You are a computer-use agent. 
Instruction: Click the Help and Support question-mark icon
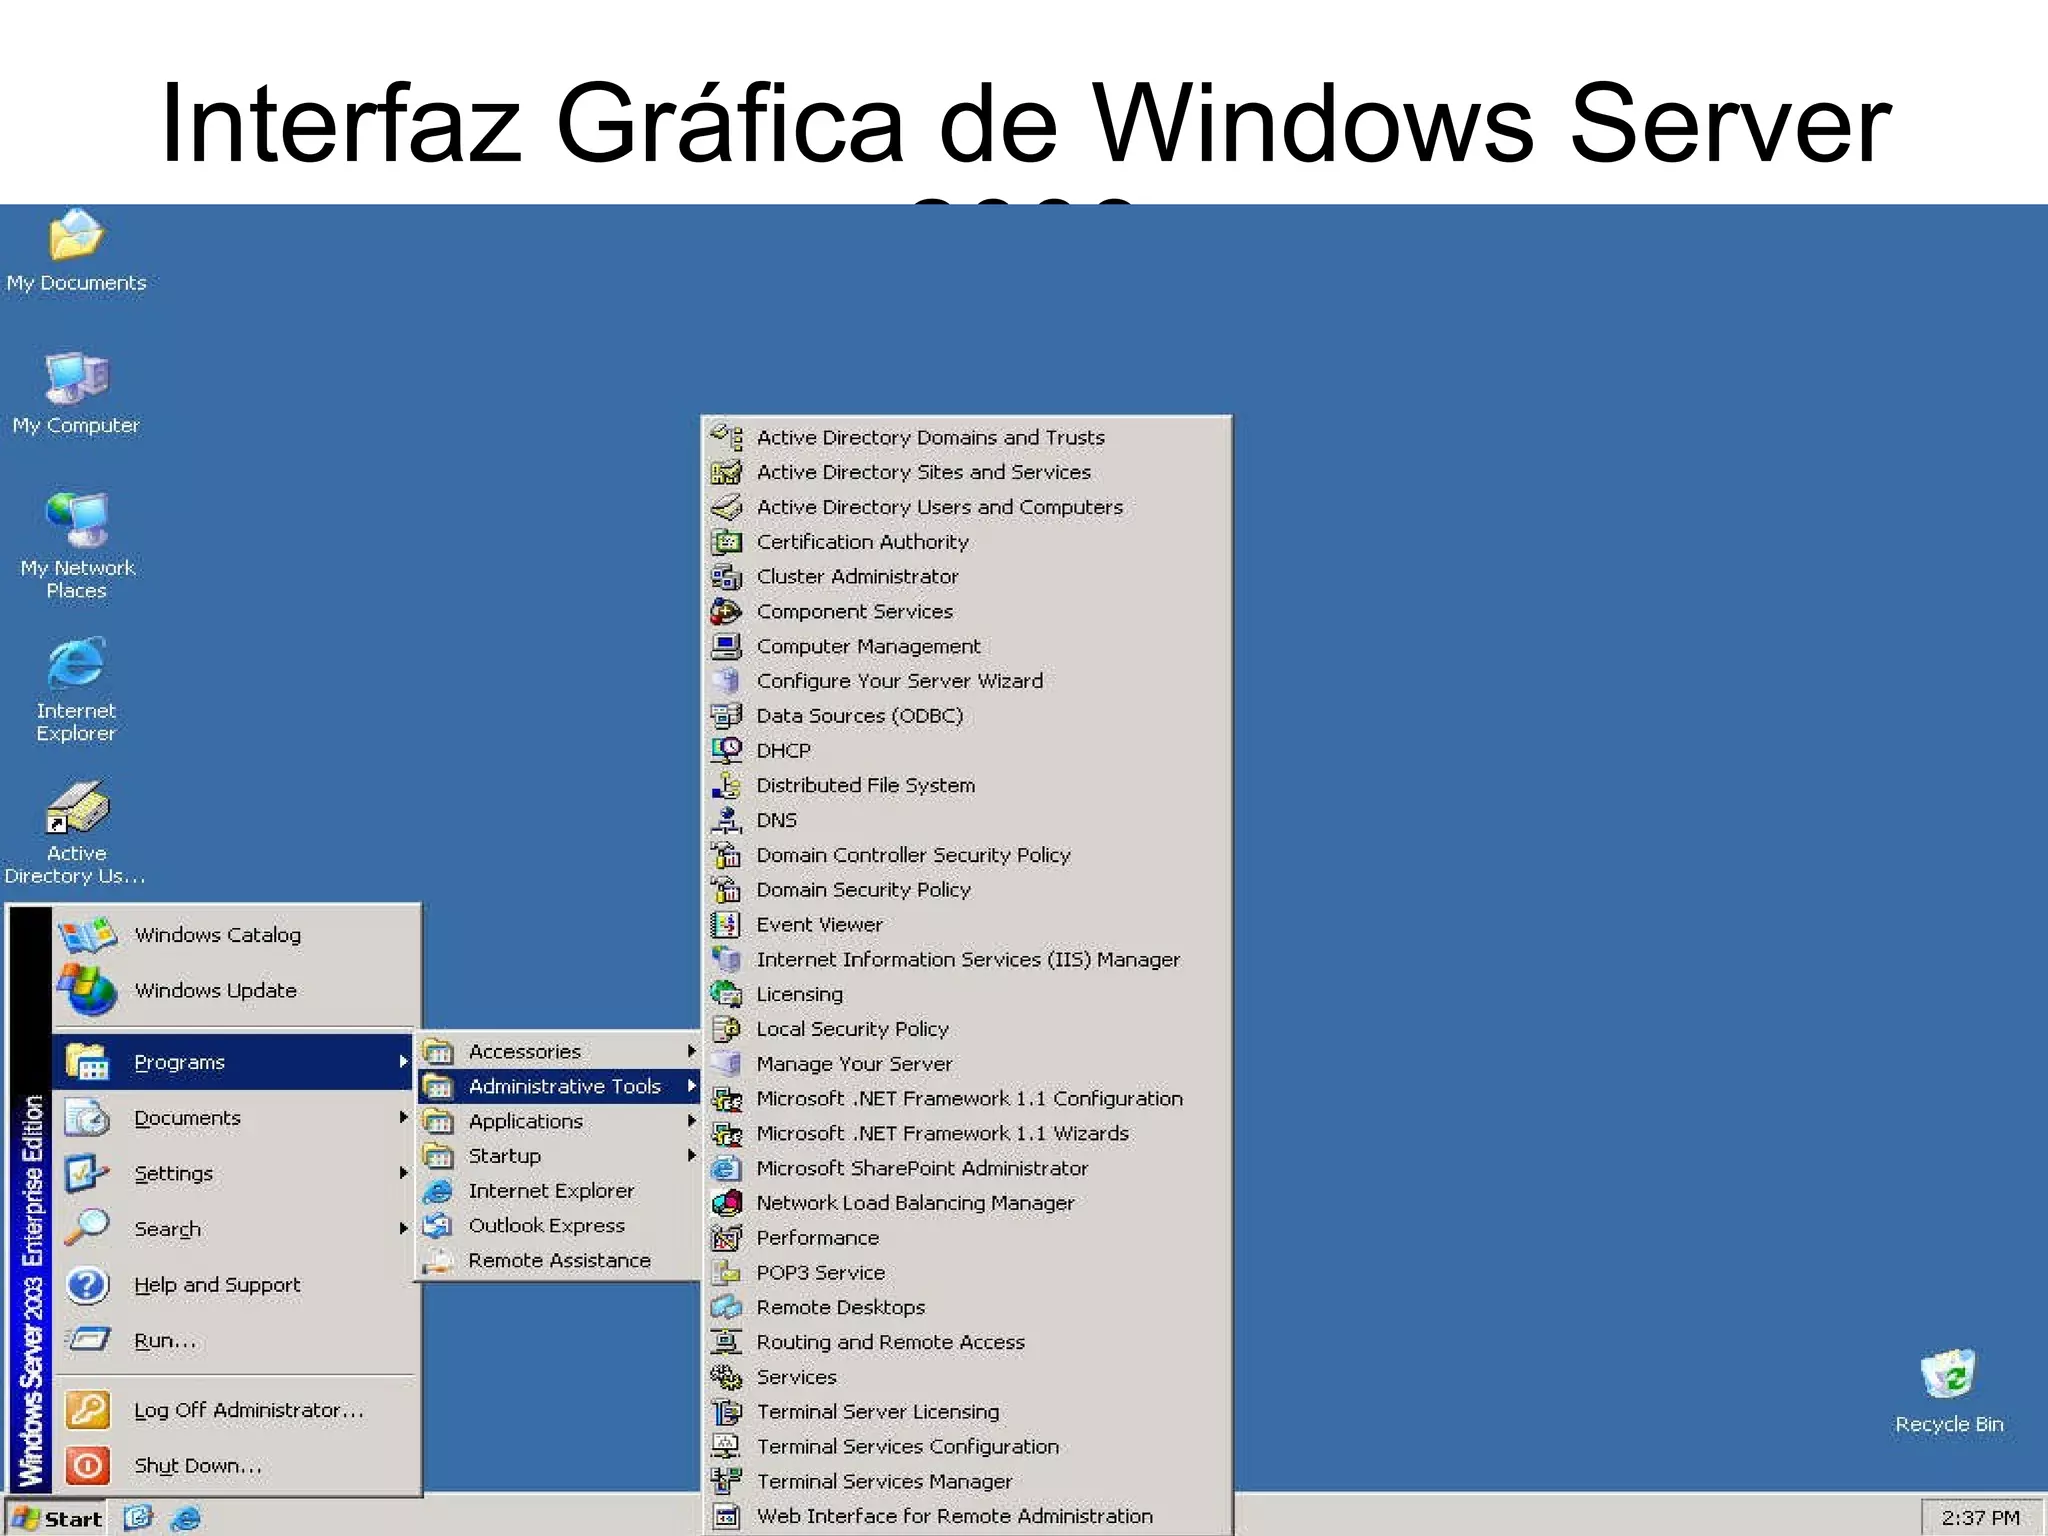(x=87, y=1285)
